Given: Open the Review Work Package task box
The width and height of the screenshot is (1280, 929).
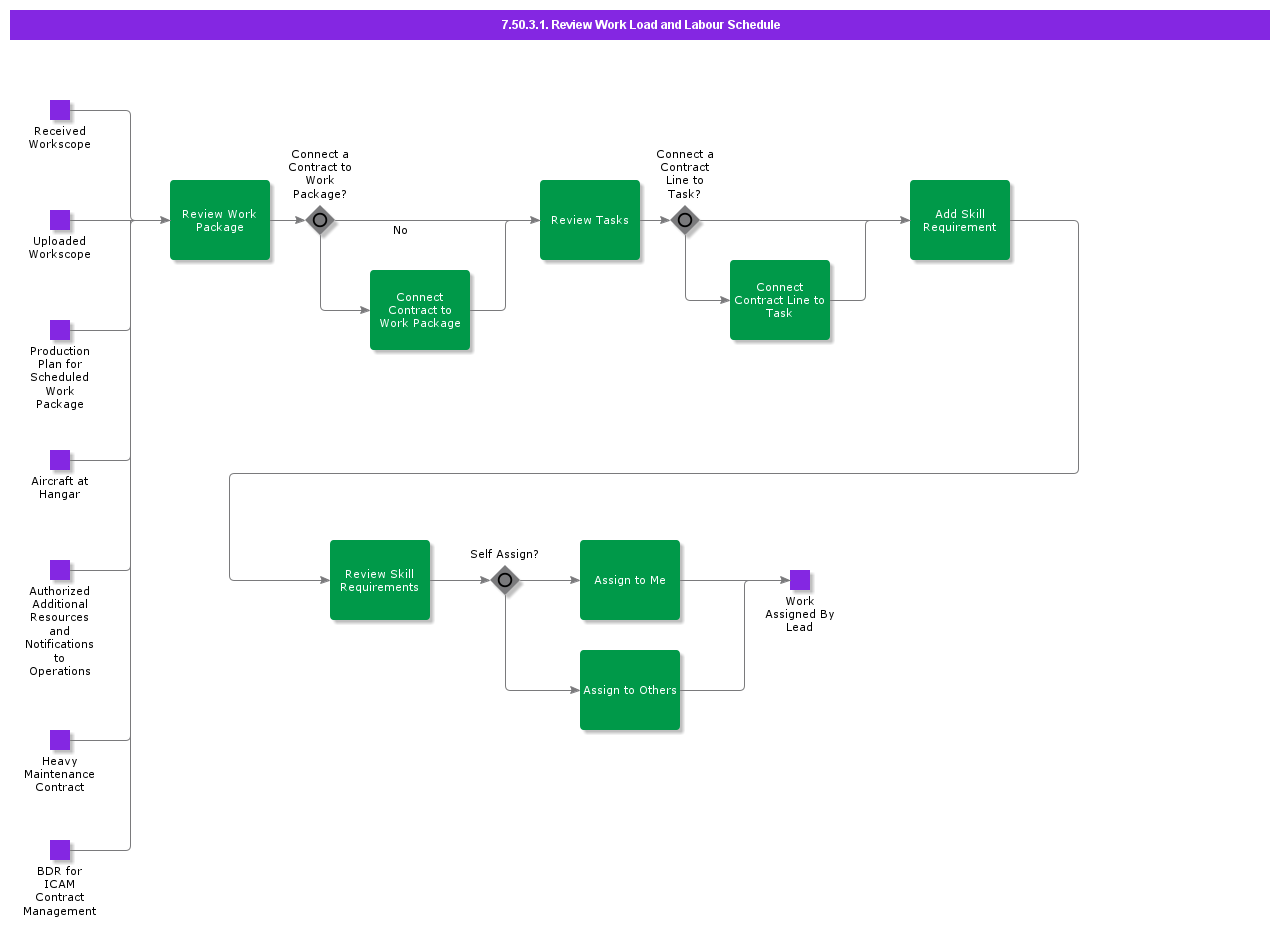Looking at the screenshot, I should 220,220.
